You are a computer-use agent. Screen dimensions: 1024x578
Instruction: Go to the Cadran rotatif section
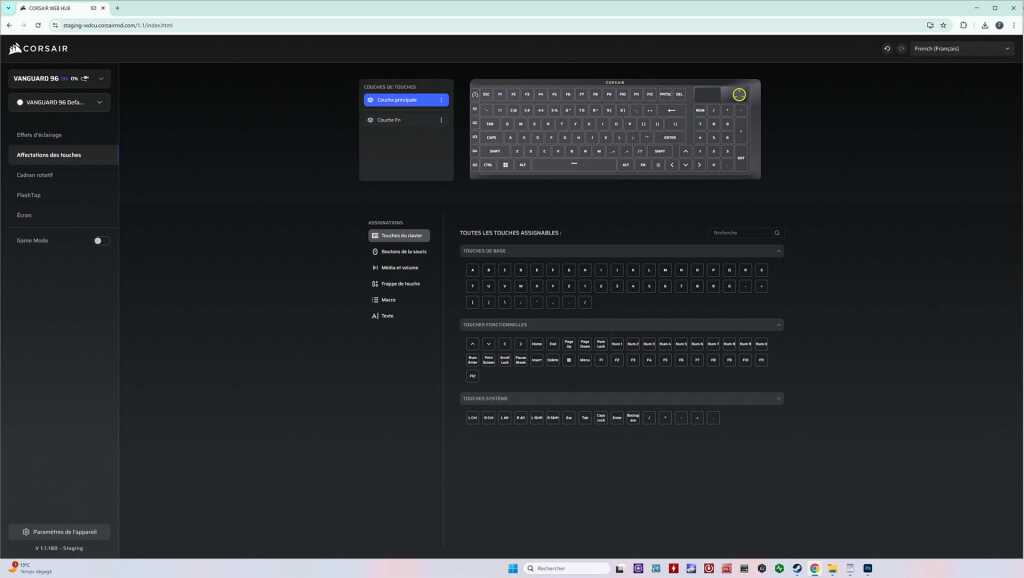tap(35, 175)
